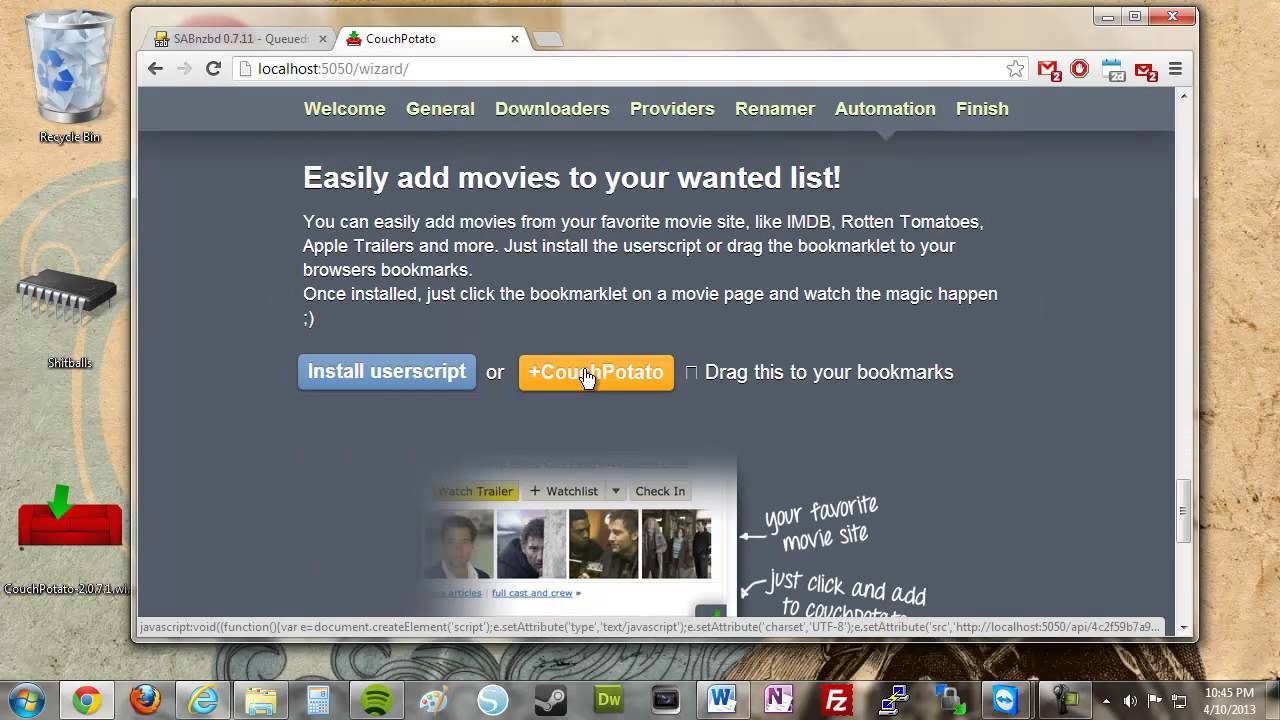Close the SABnzbd tab
Viewport: 1280px width, 720px height.
(323, 39)
